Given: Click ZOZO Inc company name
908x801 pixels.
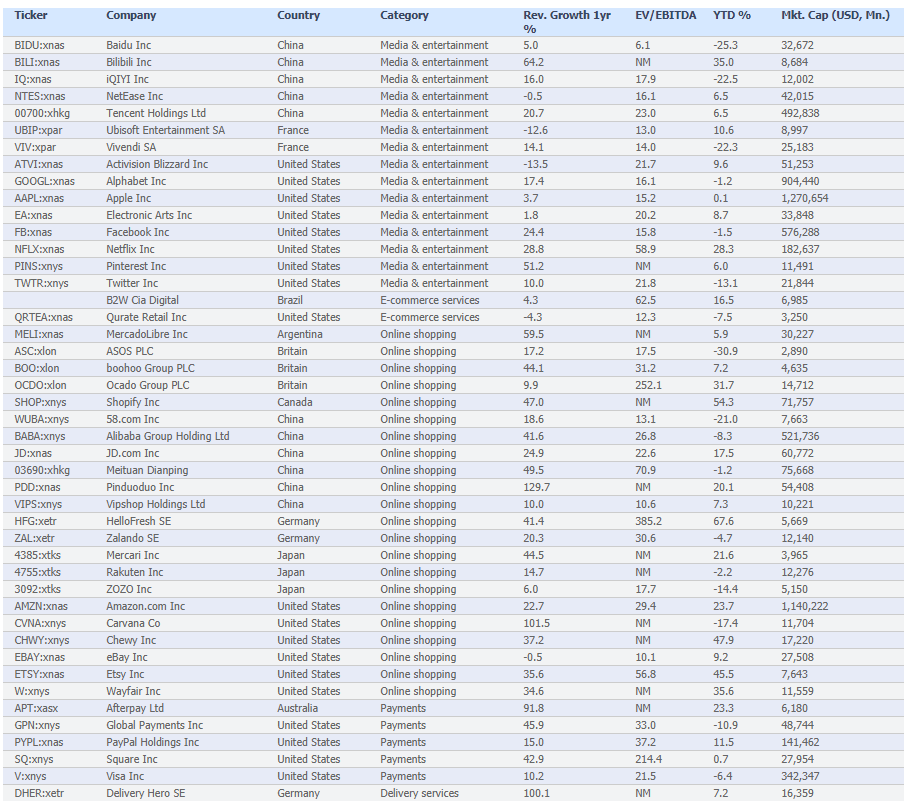Looking at the screenshot, I should [129, 589].
